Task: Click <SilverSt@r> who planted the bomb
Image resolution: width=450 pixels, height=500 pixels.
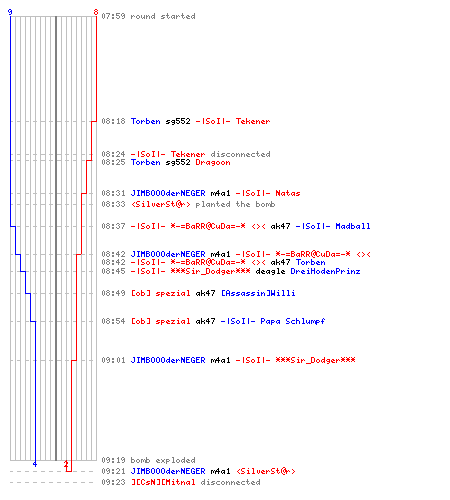Action: click(161, 204)
